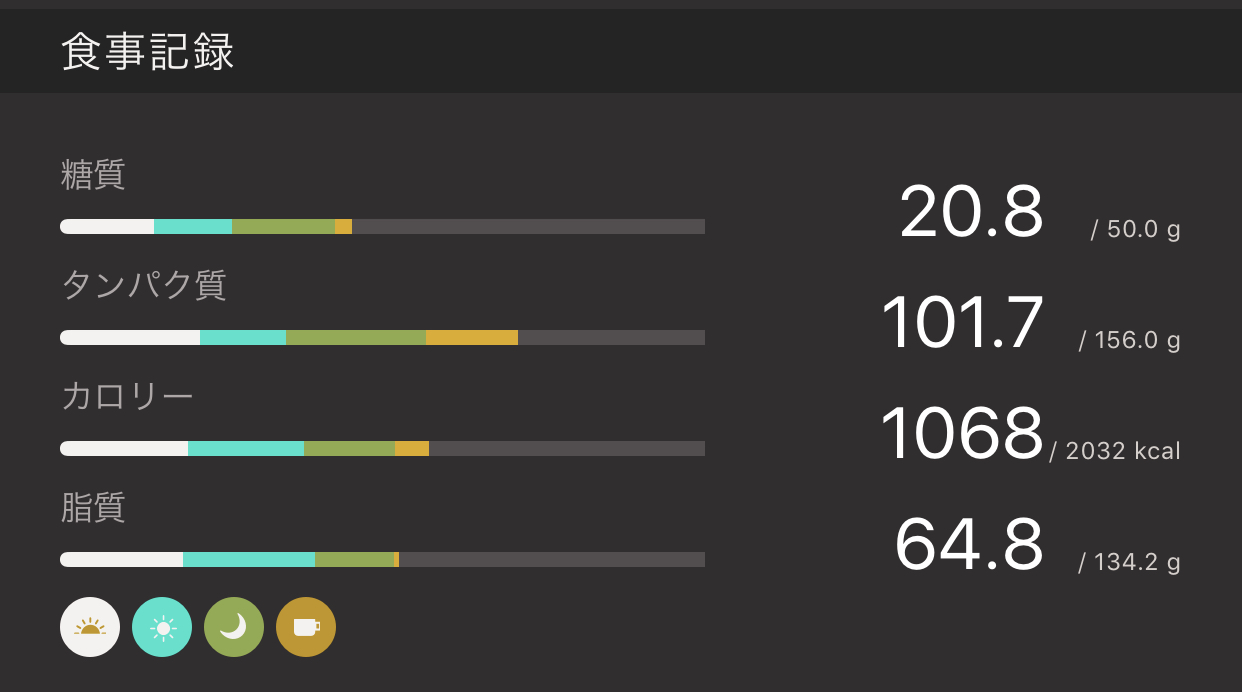Click the 2032 kcal target text
1242x692 pixels.
1116,451
